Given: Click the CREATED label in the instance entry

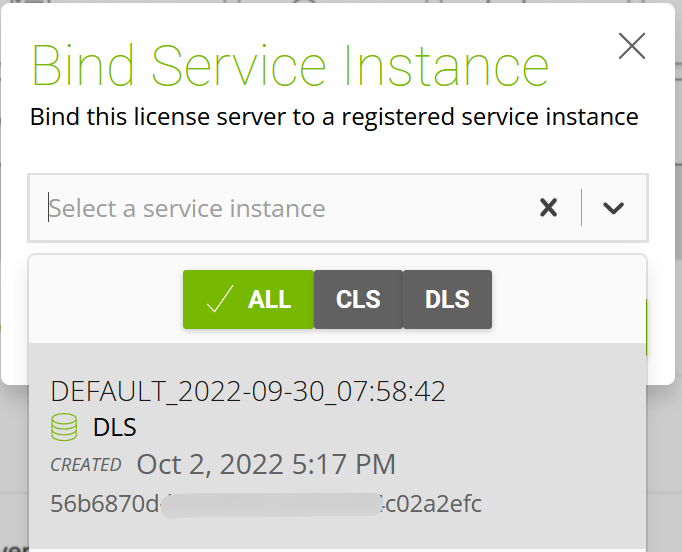Looking at the screenshot, I should [x=86, y=466].
